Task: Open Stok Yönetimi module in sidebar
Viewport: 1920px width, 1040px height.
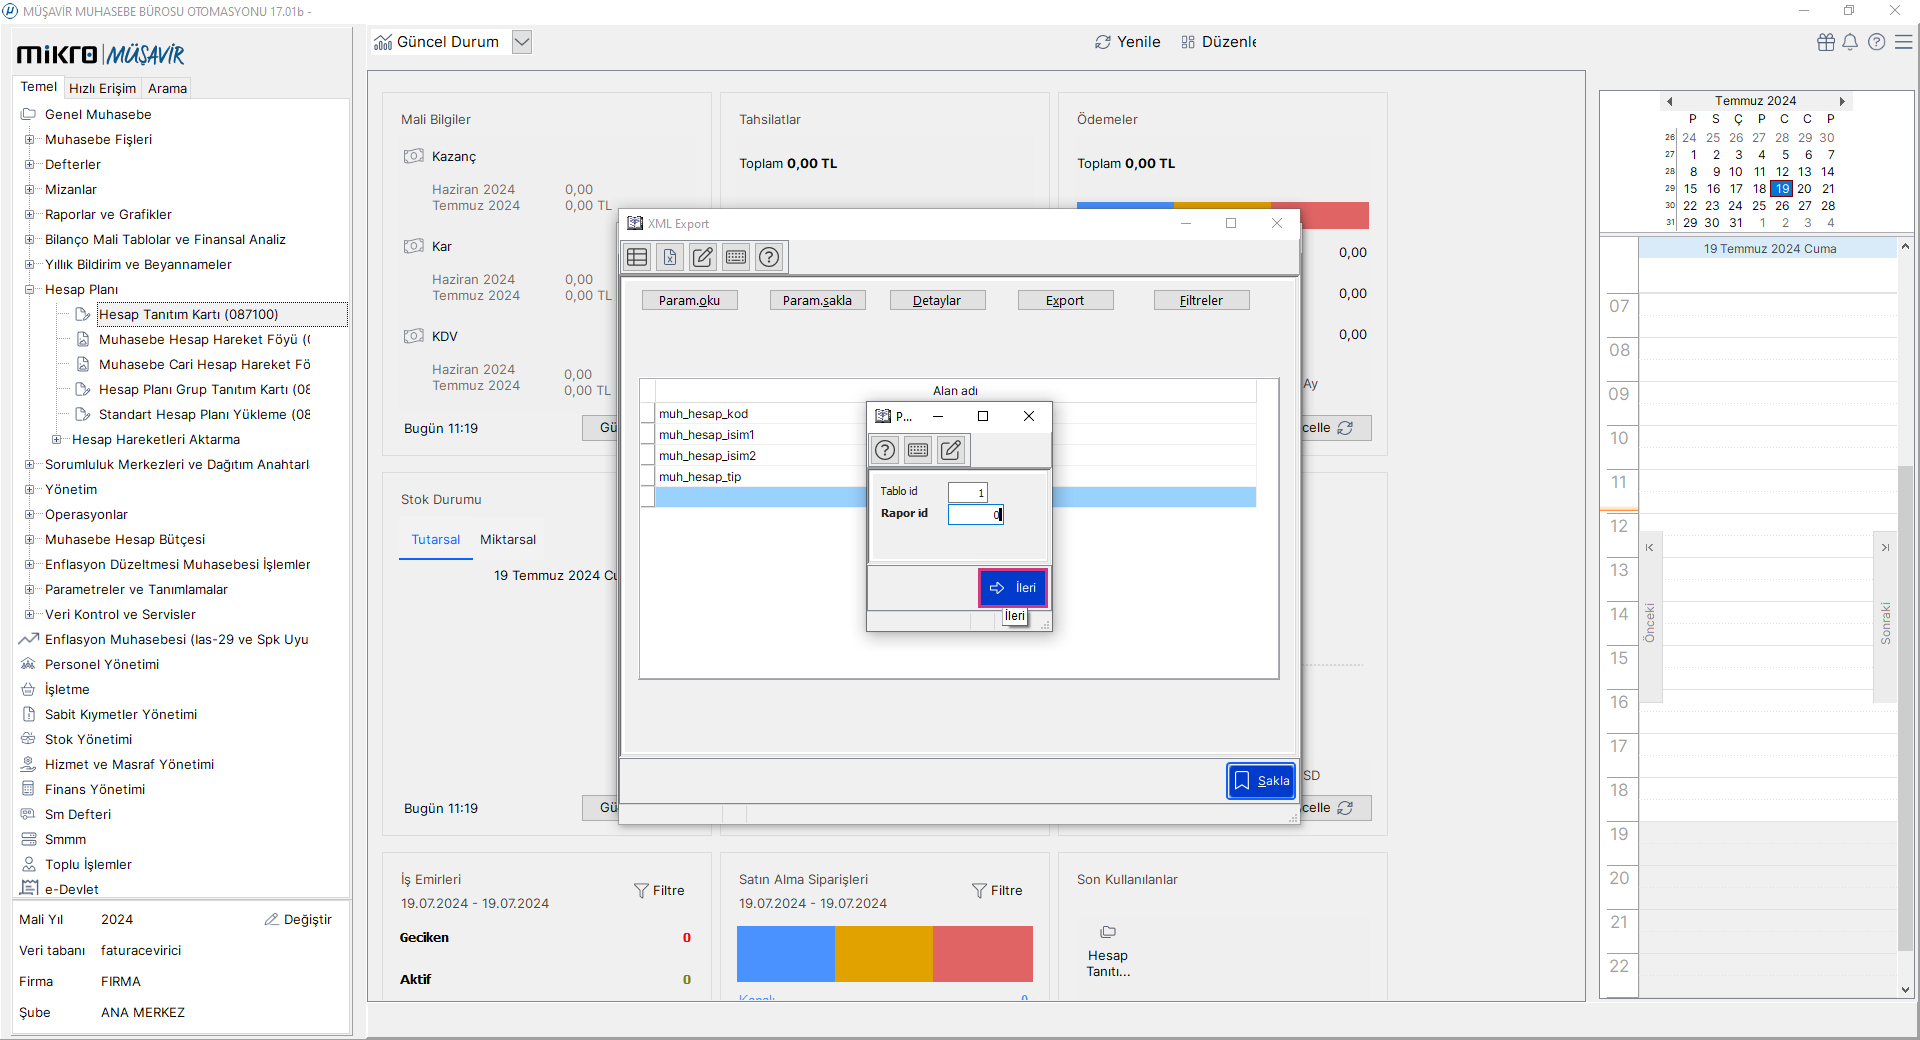Action: [x=88, y=739]
